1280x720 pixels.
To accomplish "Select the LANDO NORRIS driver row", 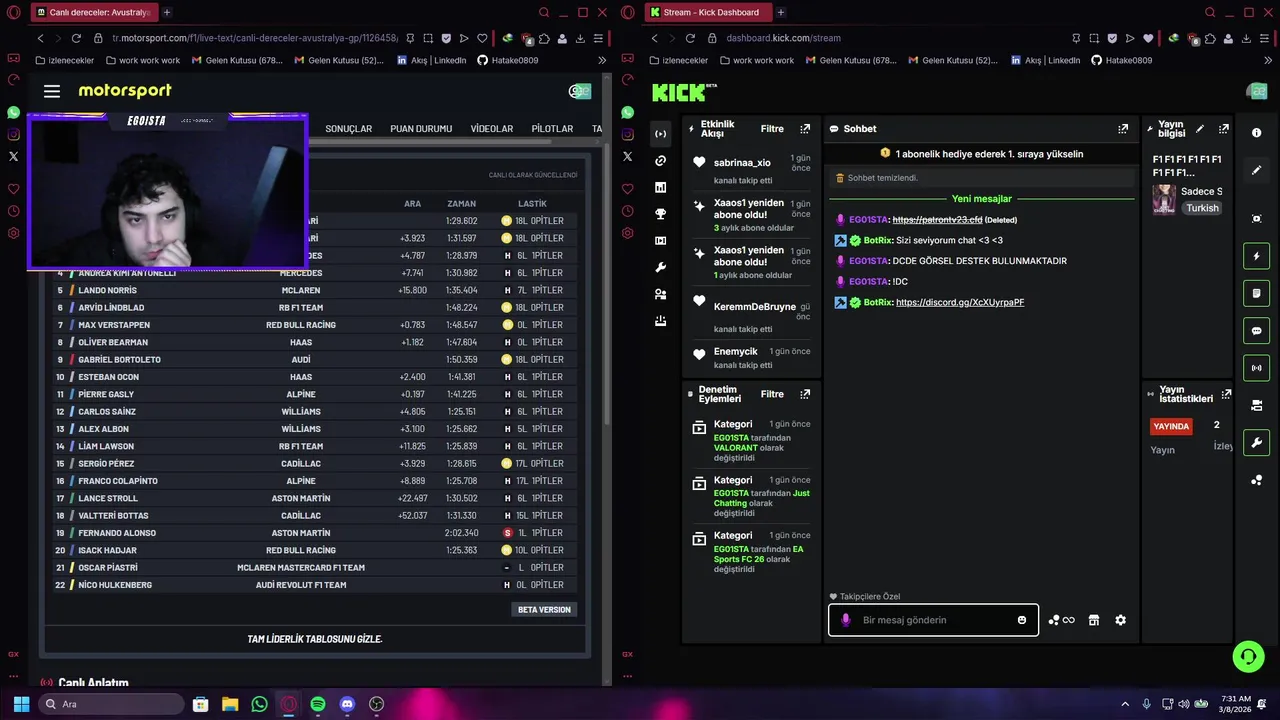I will (316, 290).
